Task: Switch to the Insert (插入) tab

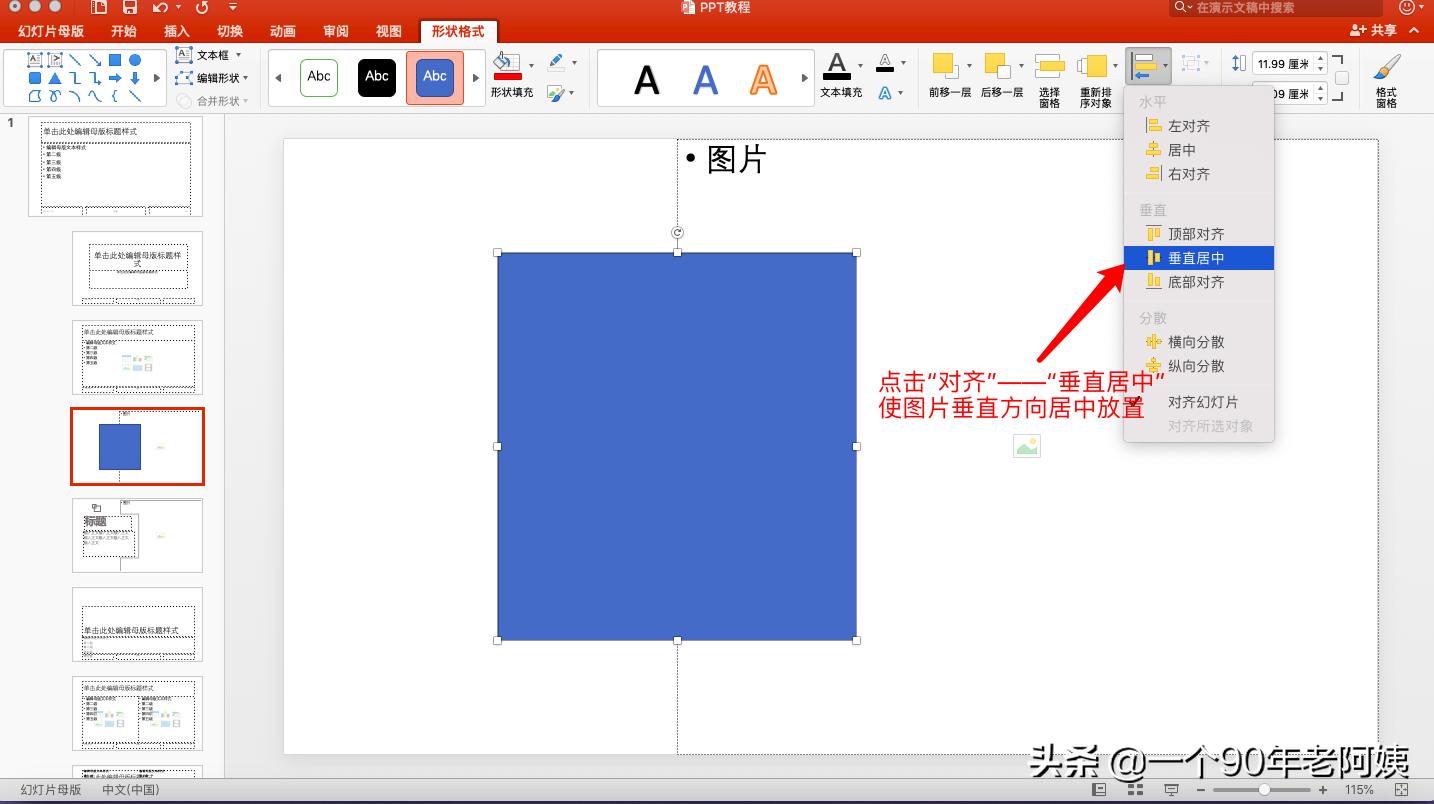Action: click(x=176, y=31)
